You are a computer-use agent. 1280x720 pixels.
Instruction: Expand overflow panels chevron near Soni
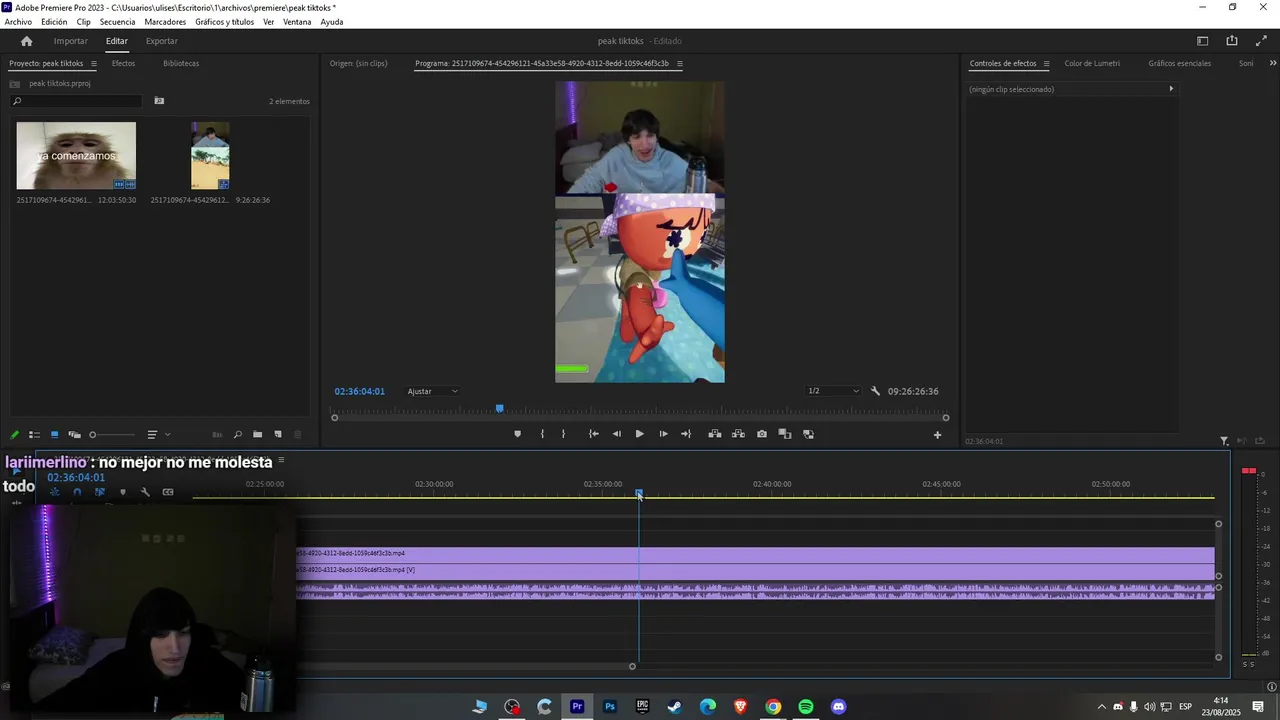(x=1272, y=64)
